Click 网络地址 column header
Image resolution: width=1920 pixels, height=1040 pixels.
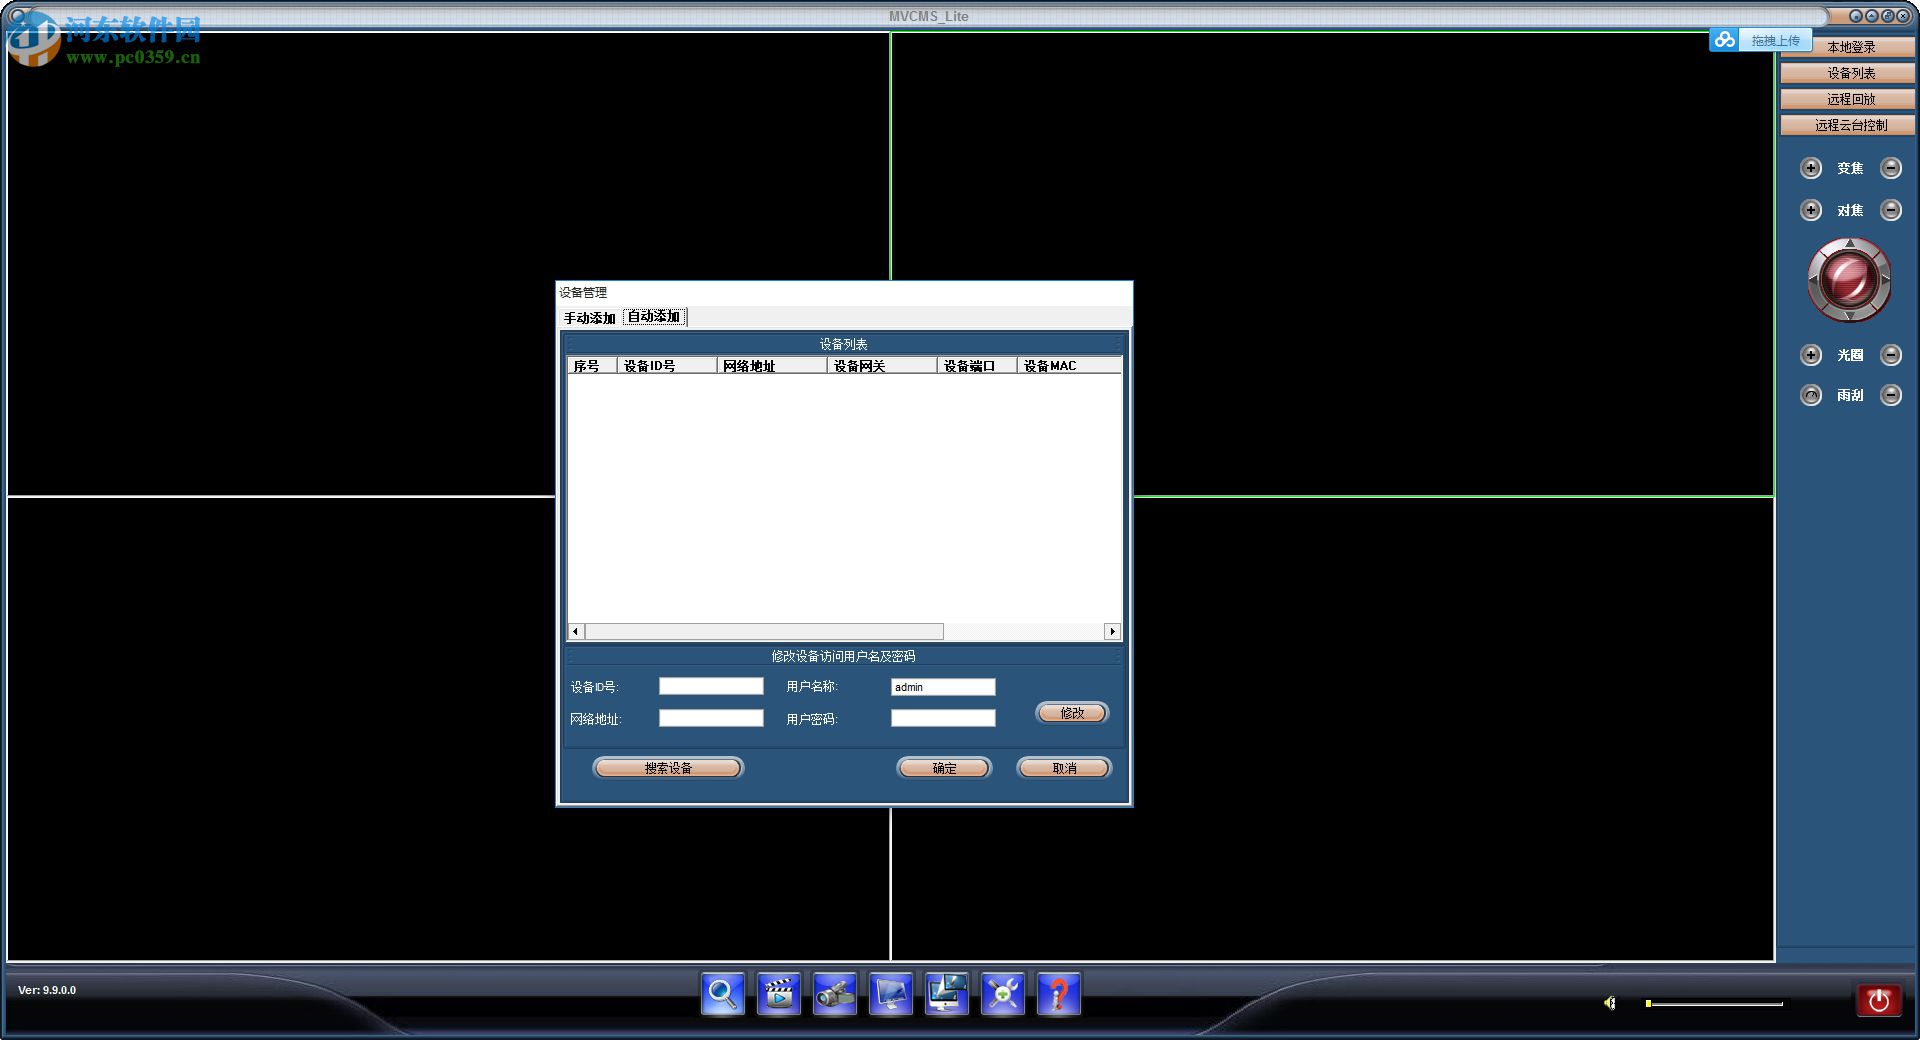click(x=772, y=366)
